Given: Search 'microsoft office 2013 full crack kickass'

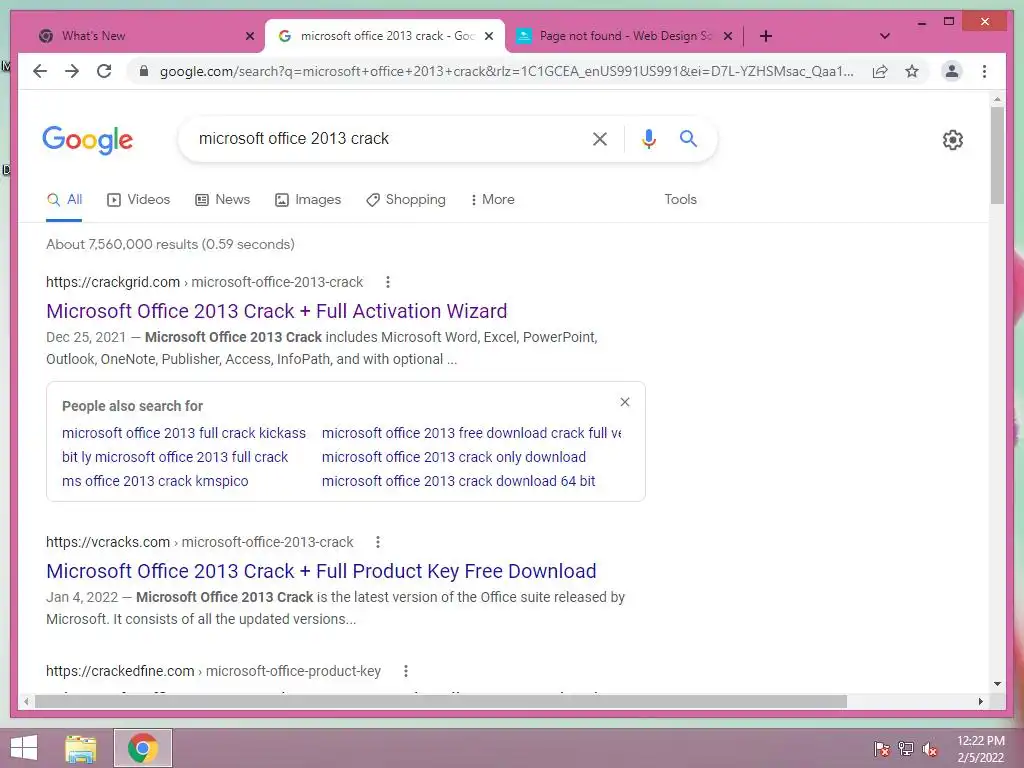Looking at the screenshot, I should 184,434.
